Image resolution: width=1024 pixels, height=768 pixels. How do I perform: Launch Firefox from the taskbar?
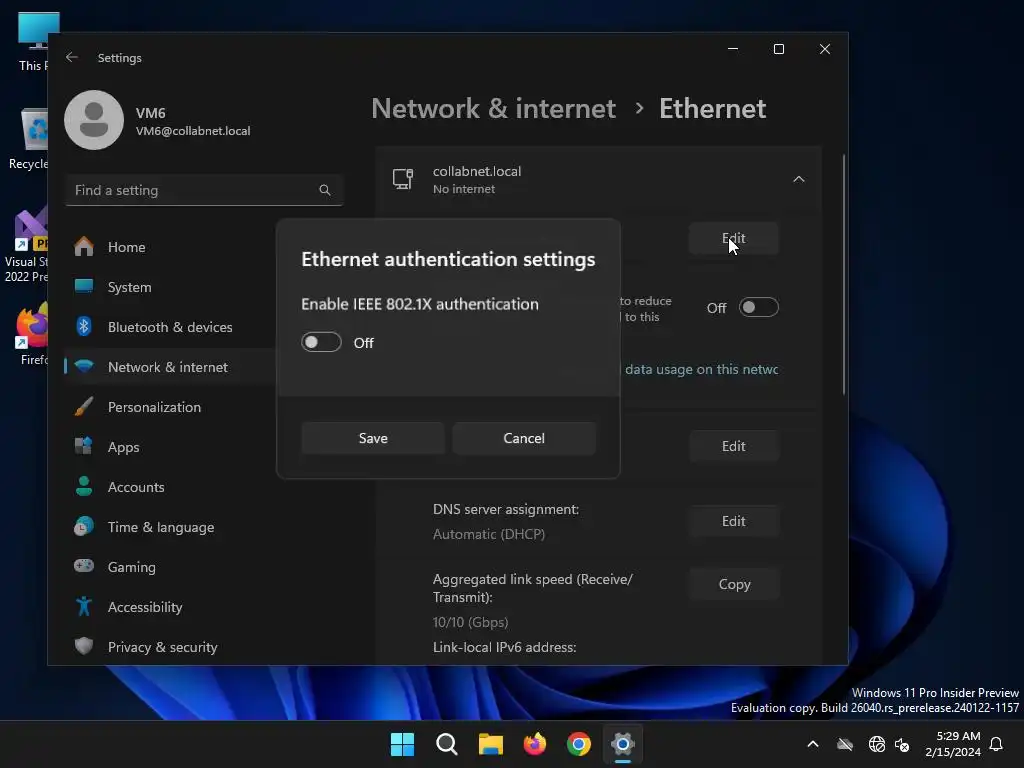(x=535, y=744)
